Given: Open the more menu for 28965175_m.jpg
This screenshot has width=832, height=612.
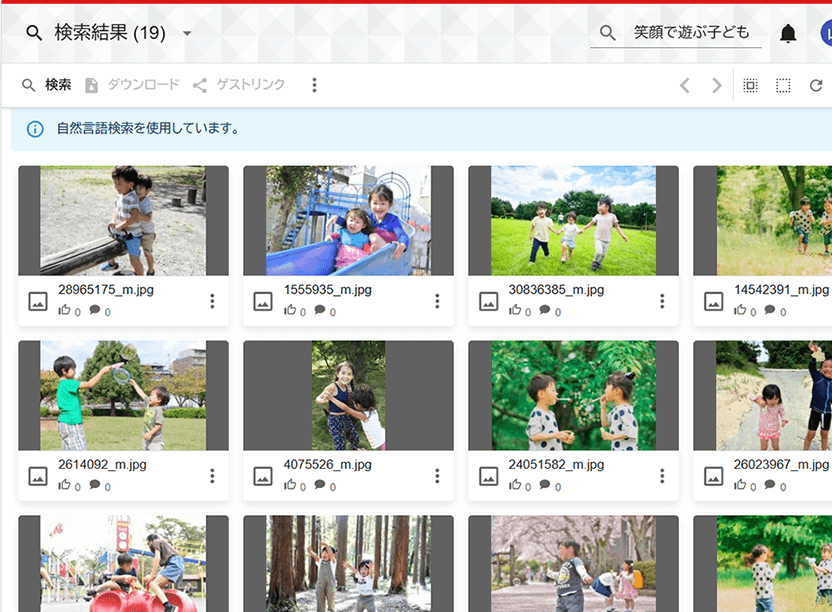Looking at the screenshot, I should pyautogui.click(x=212, y=301).
